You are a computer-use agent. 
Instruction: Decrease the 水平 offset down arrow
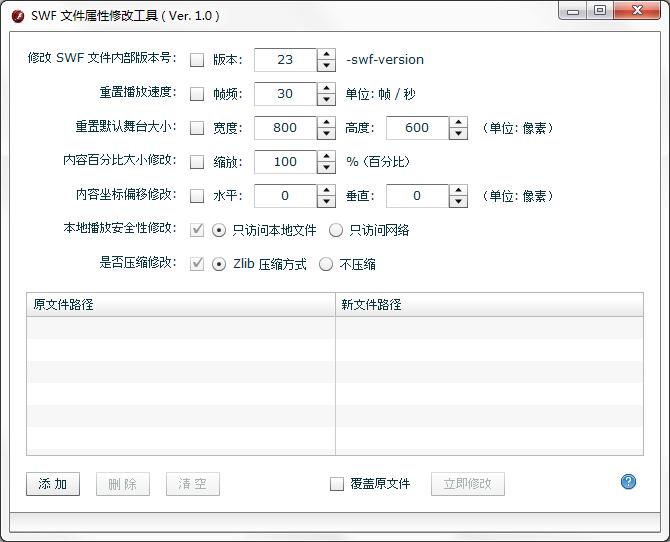coord(326,201)
